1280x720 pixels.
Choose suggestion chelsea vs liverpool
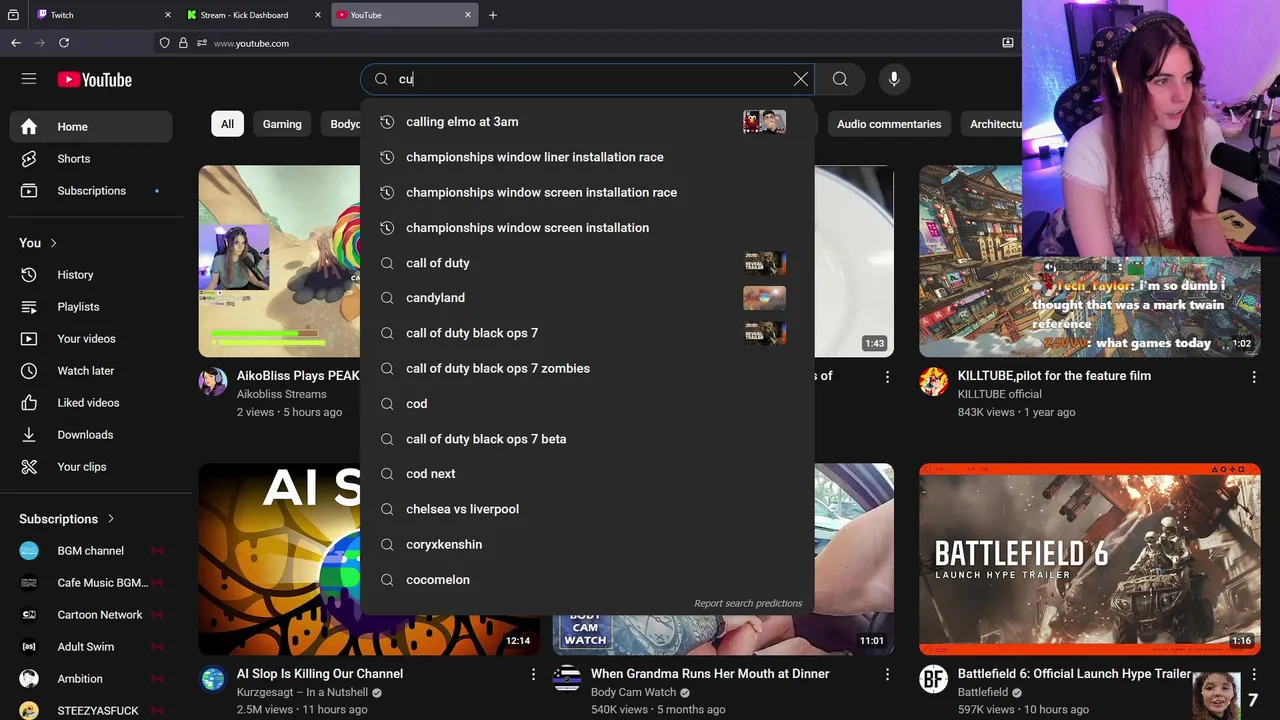pos(587,509)
